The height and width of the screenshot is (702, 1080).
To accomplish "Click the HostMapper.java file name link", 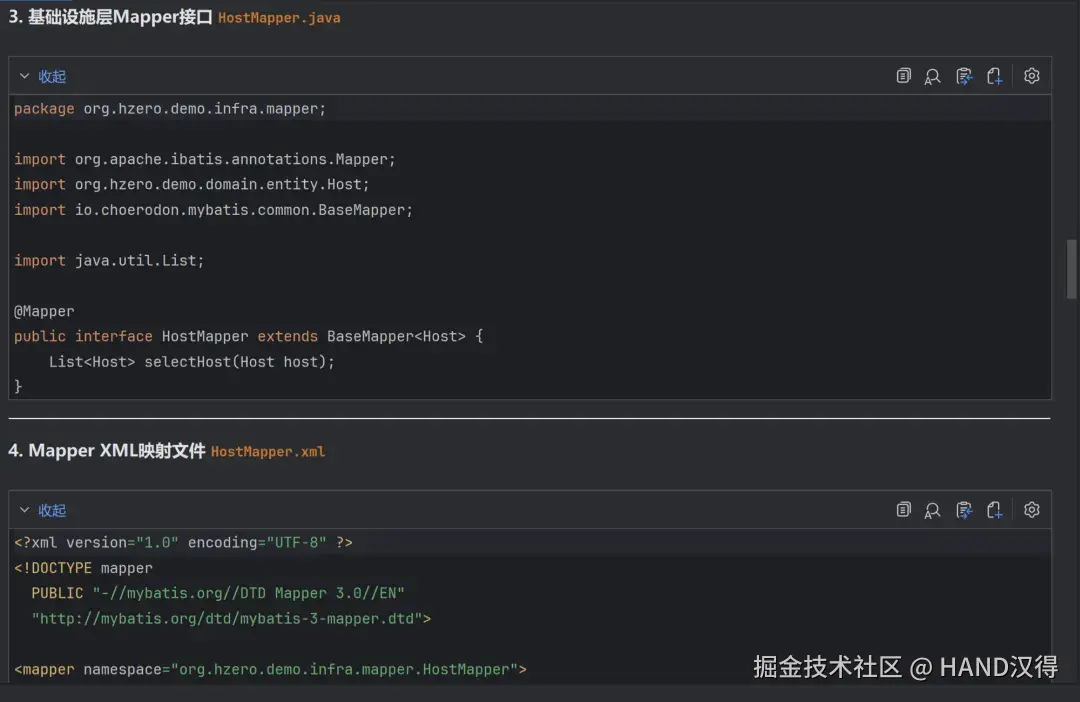I will coord(279,18).
